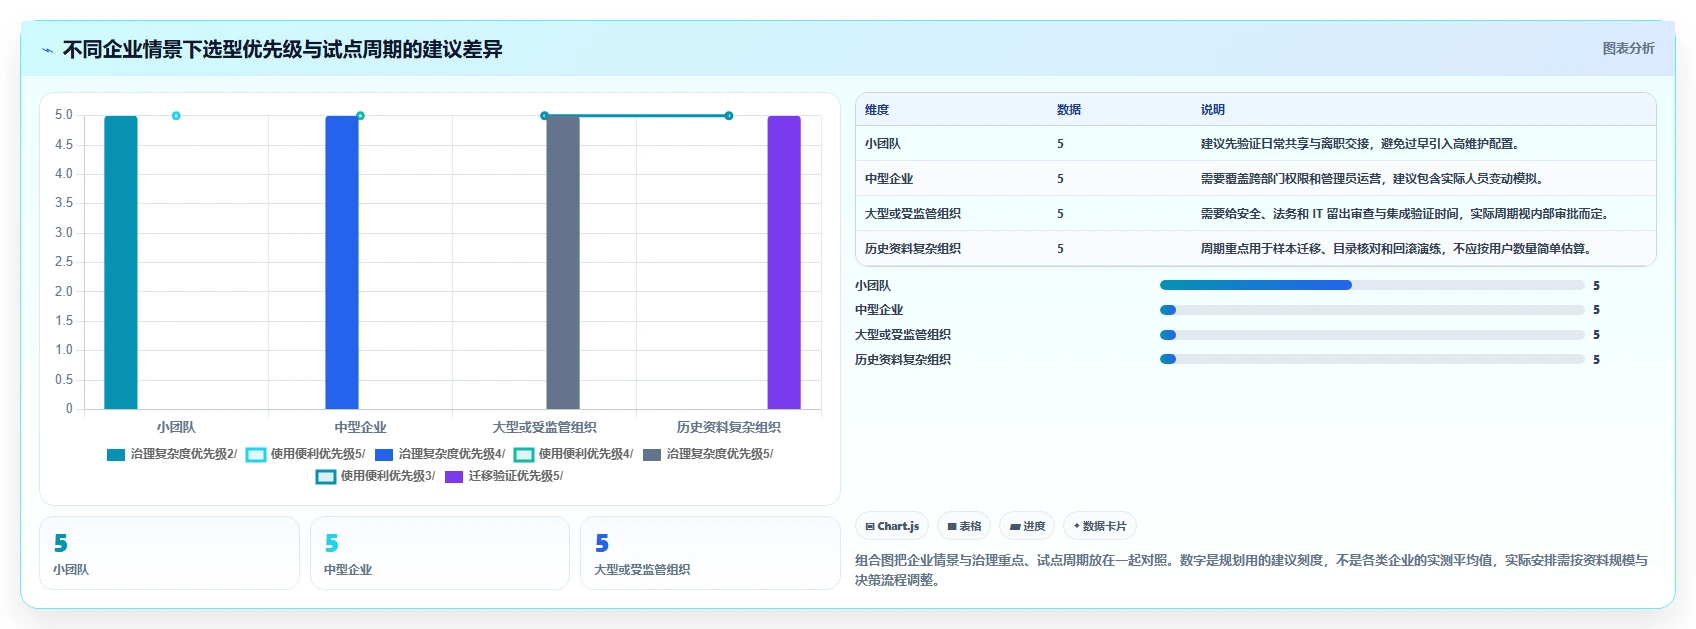The height and width of the screenshot is (629, 1696).
Task: Click the line data point above 中型企业
Action: (360, 116)
